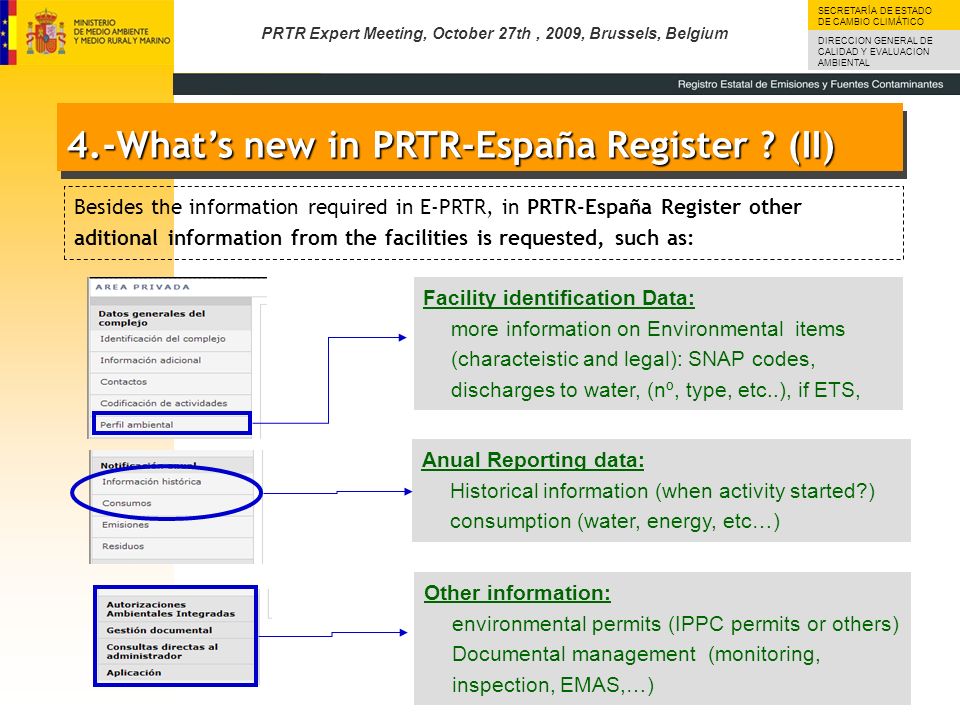Click text 'Besides the information required in E-PRTR'
This screenshot has height=720, width=960.
pos(282,207)
